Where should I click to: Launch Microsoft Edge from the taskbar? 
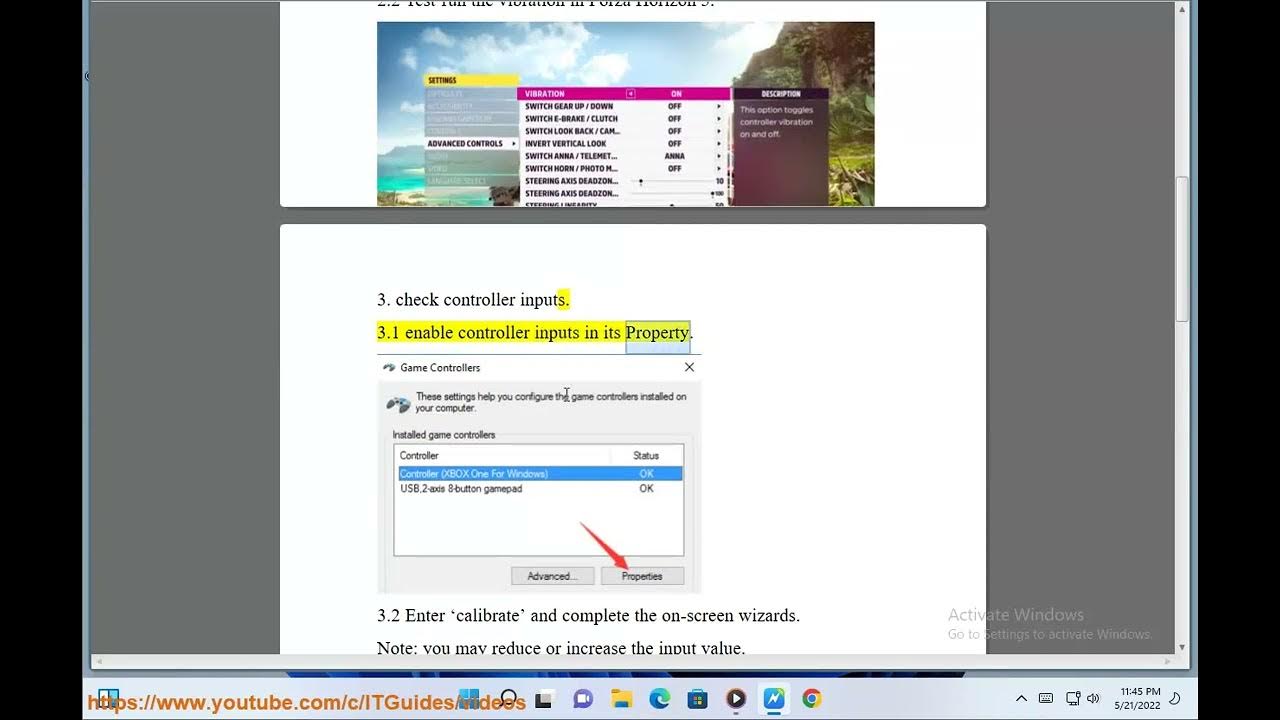coord(659,699)
